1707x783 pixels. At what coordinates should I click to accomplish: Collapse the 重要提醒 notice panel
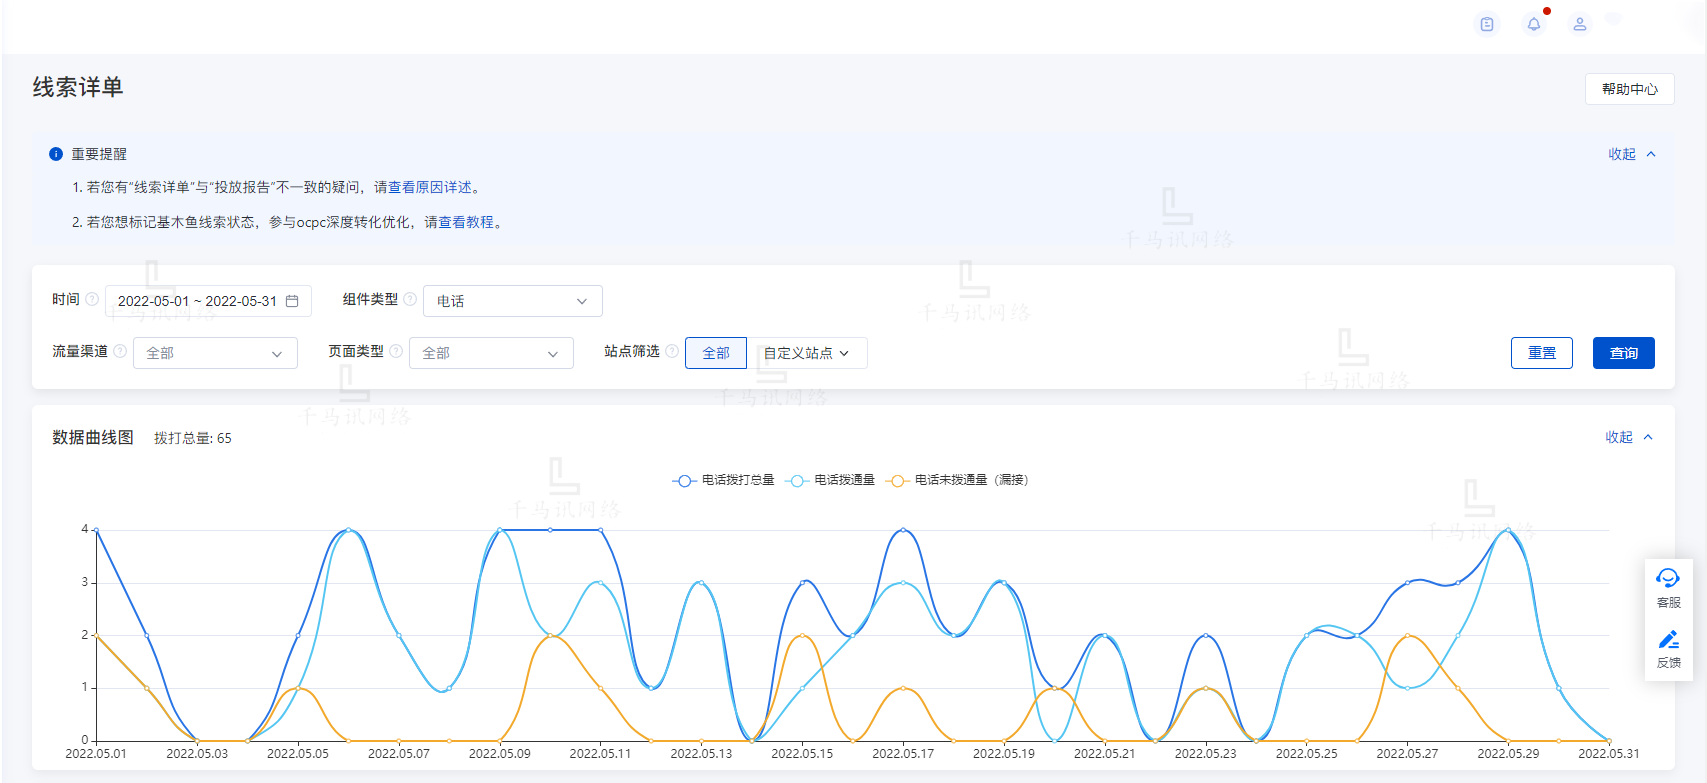click(x=1631, y=154)
